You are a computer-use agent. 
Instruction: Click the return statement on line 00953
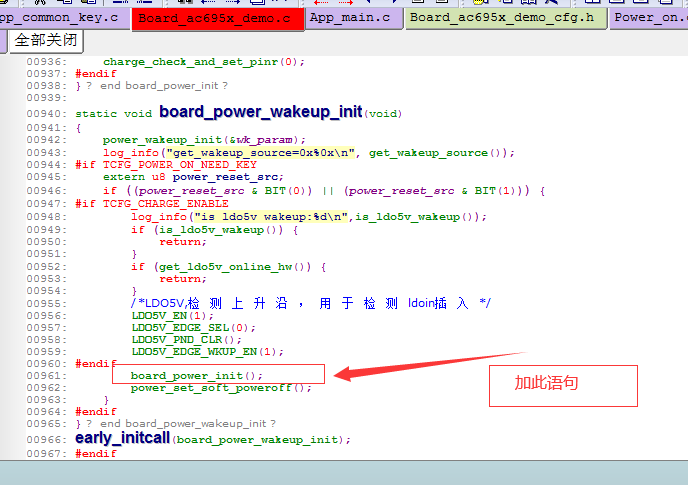(x=183, y=279)
